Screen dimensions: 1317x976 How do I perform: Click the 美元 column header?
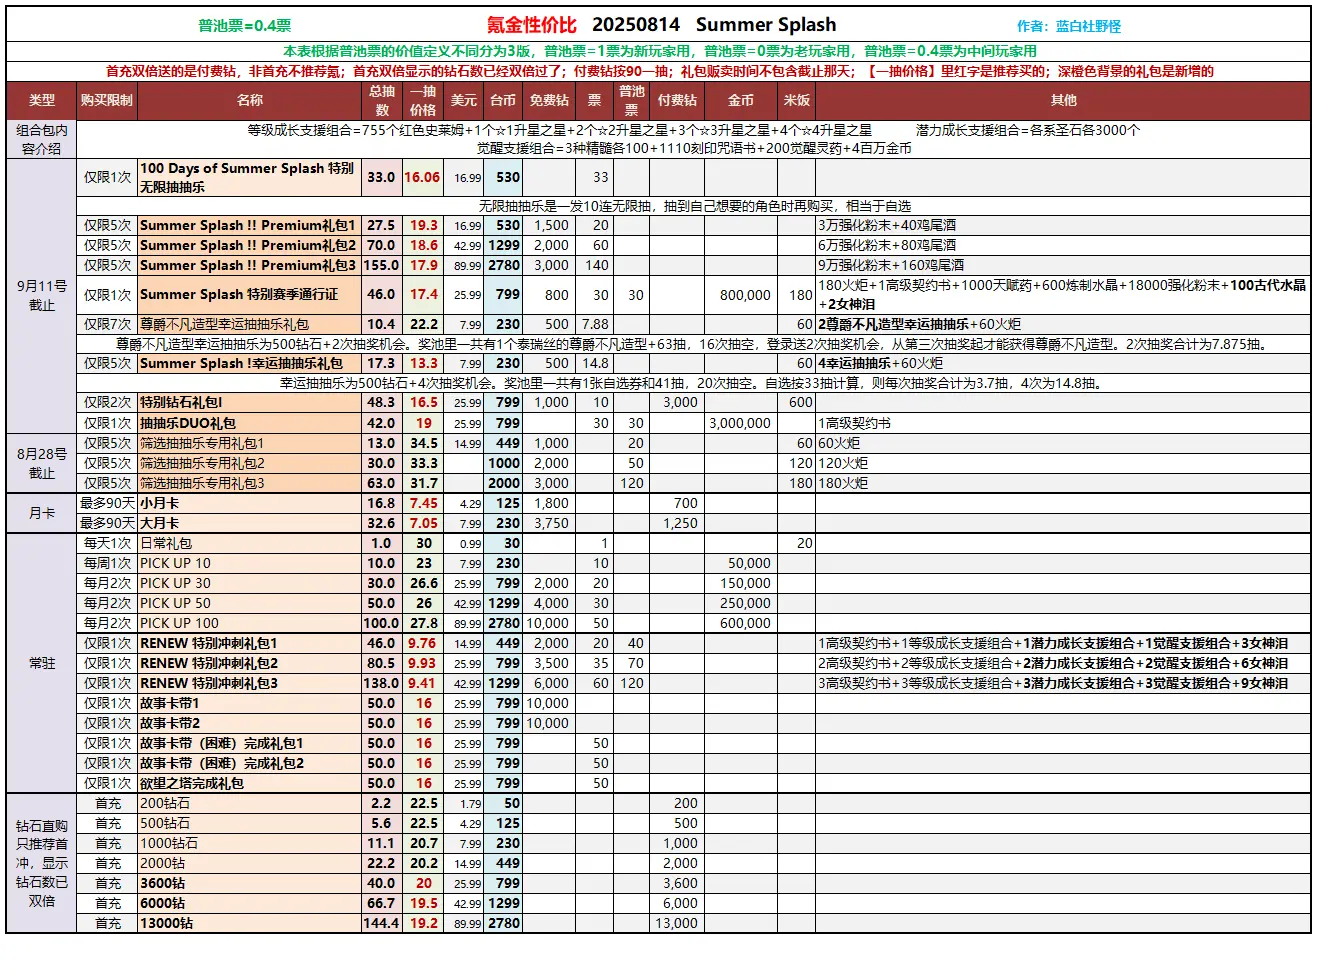click(463, 100)
